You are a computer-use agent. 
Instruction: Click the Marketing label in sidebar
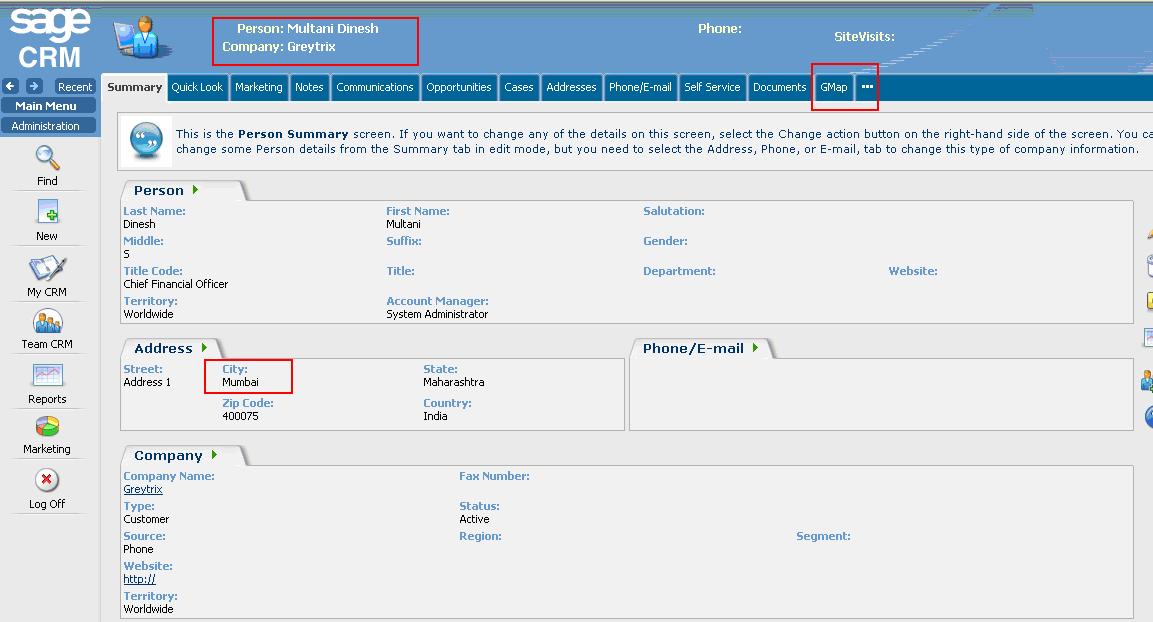(x=47, y=448)
